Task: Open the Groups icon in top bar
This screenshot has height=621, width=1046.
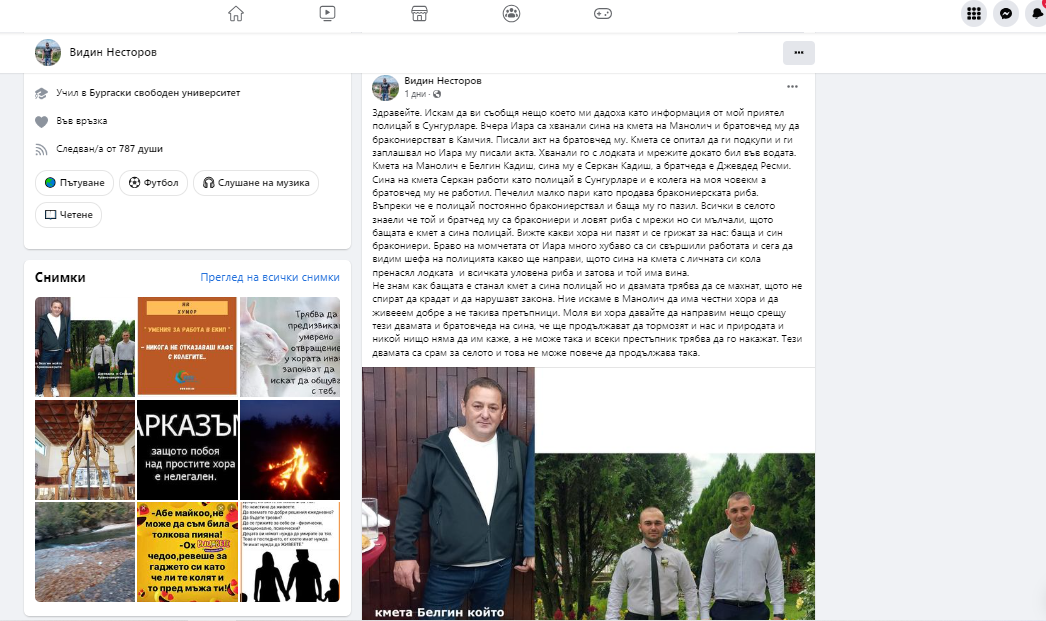Action: tap(511, 13)
